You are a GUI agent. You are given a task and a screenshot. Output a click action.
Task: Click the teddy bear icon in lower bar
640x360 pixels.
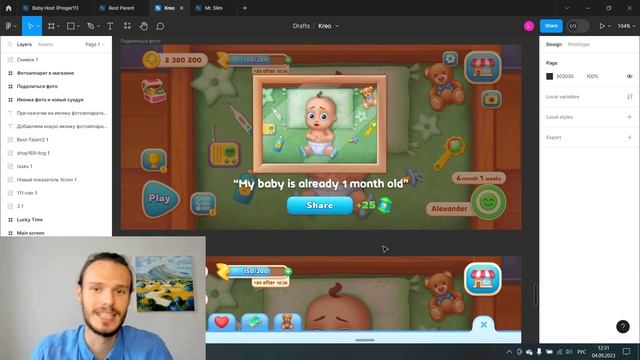[287, 322]
